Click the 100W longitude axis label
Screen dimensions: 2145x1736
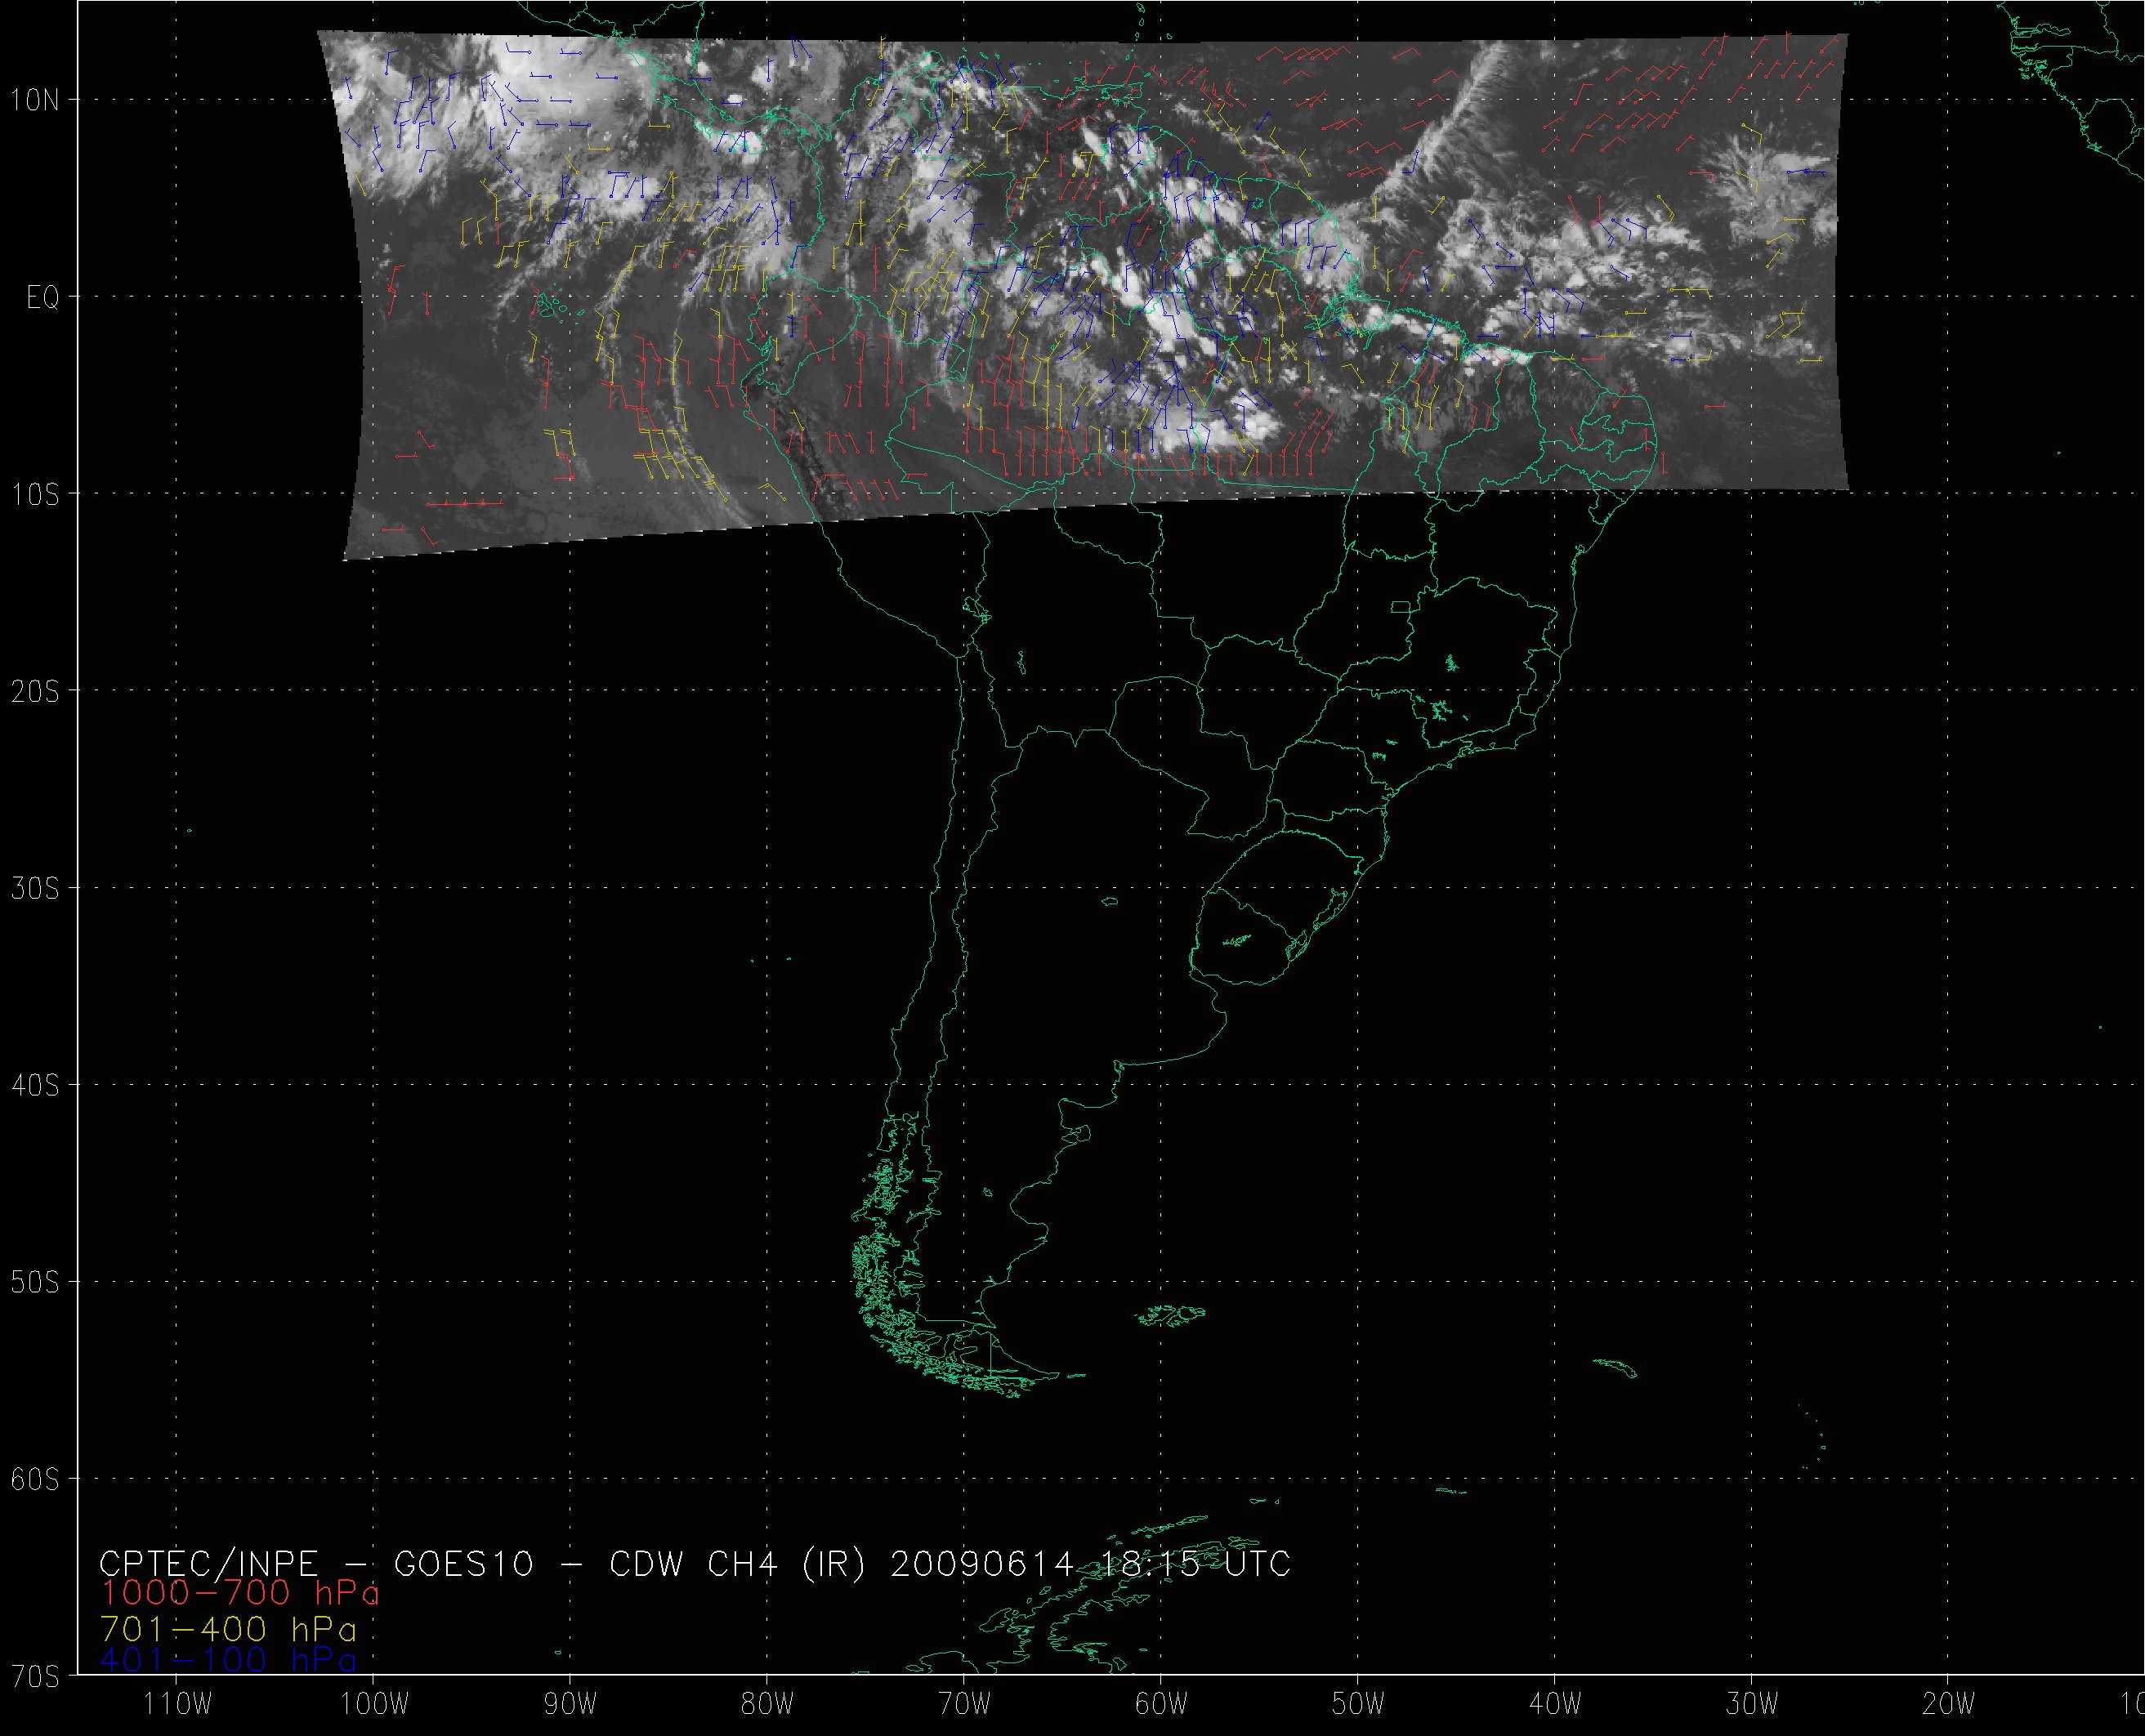(x=374, y=1704)
